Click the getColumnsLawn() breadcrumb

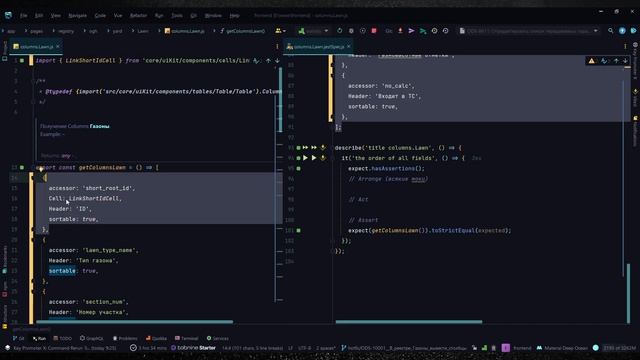243,31
